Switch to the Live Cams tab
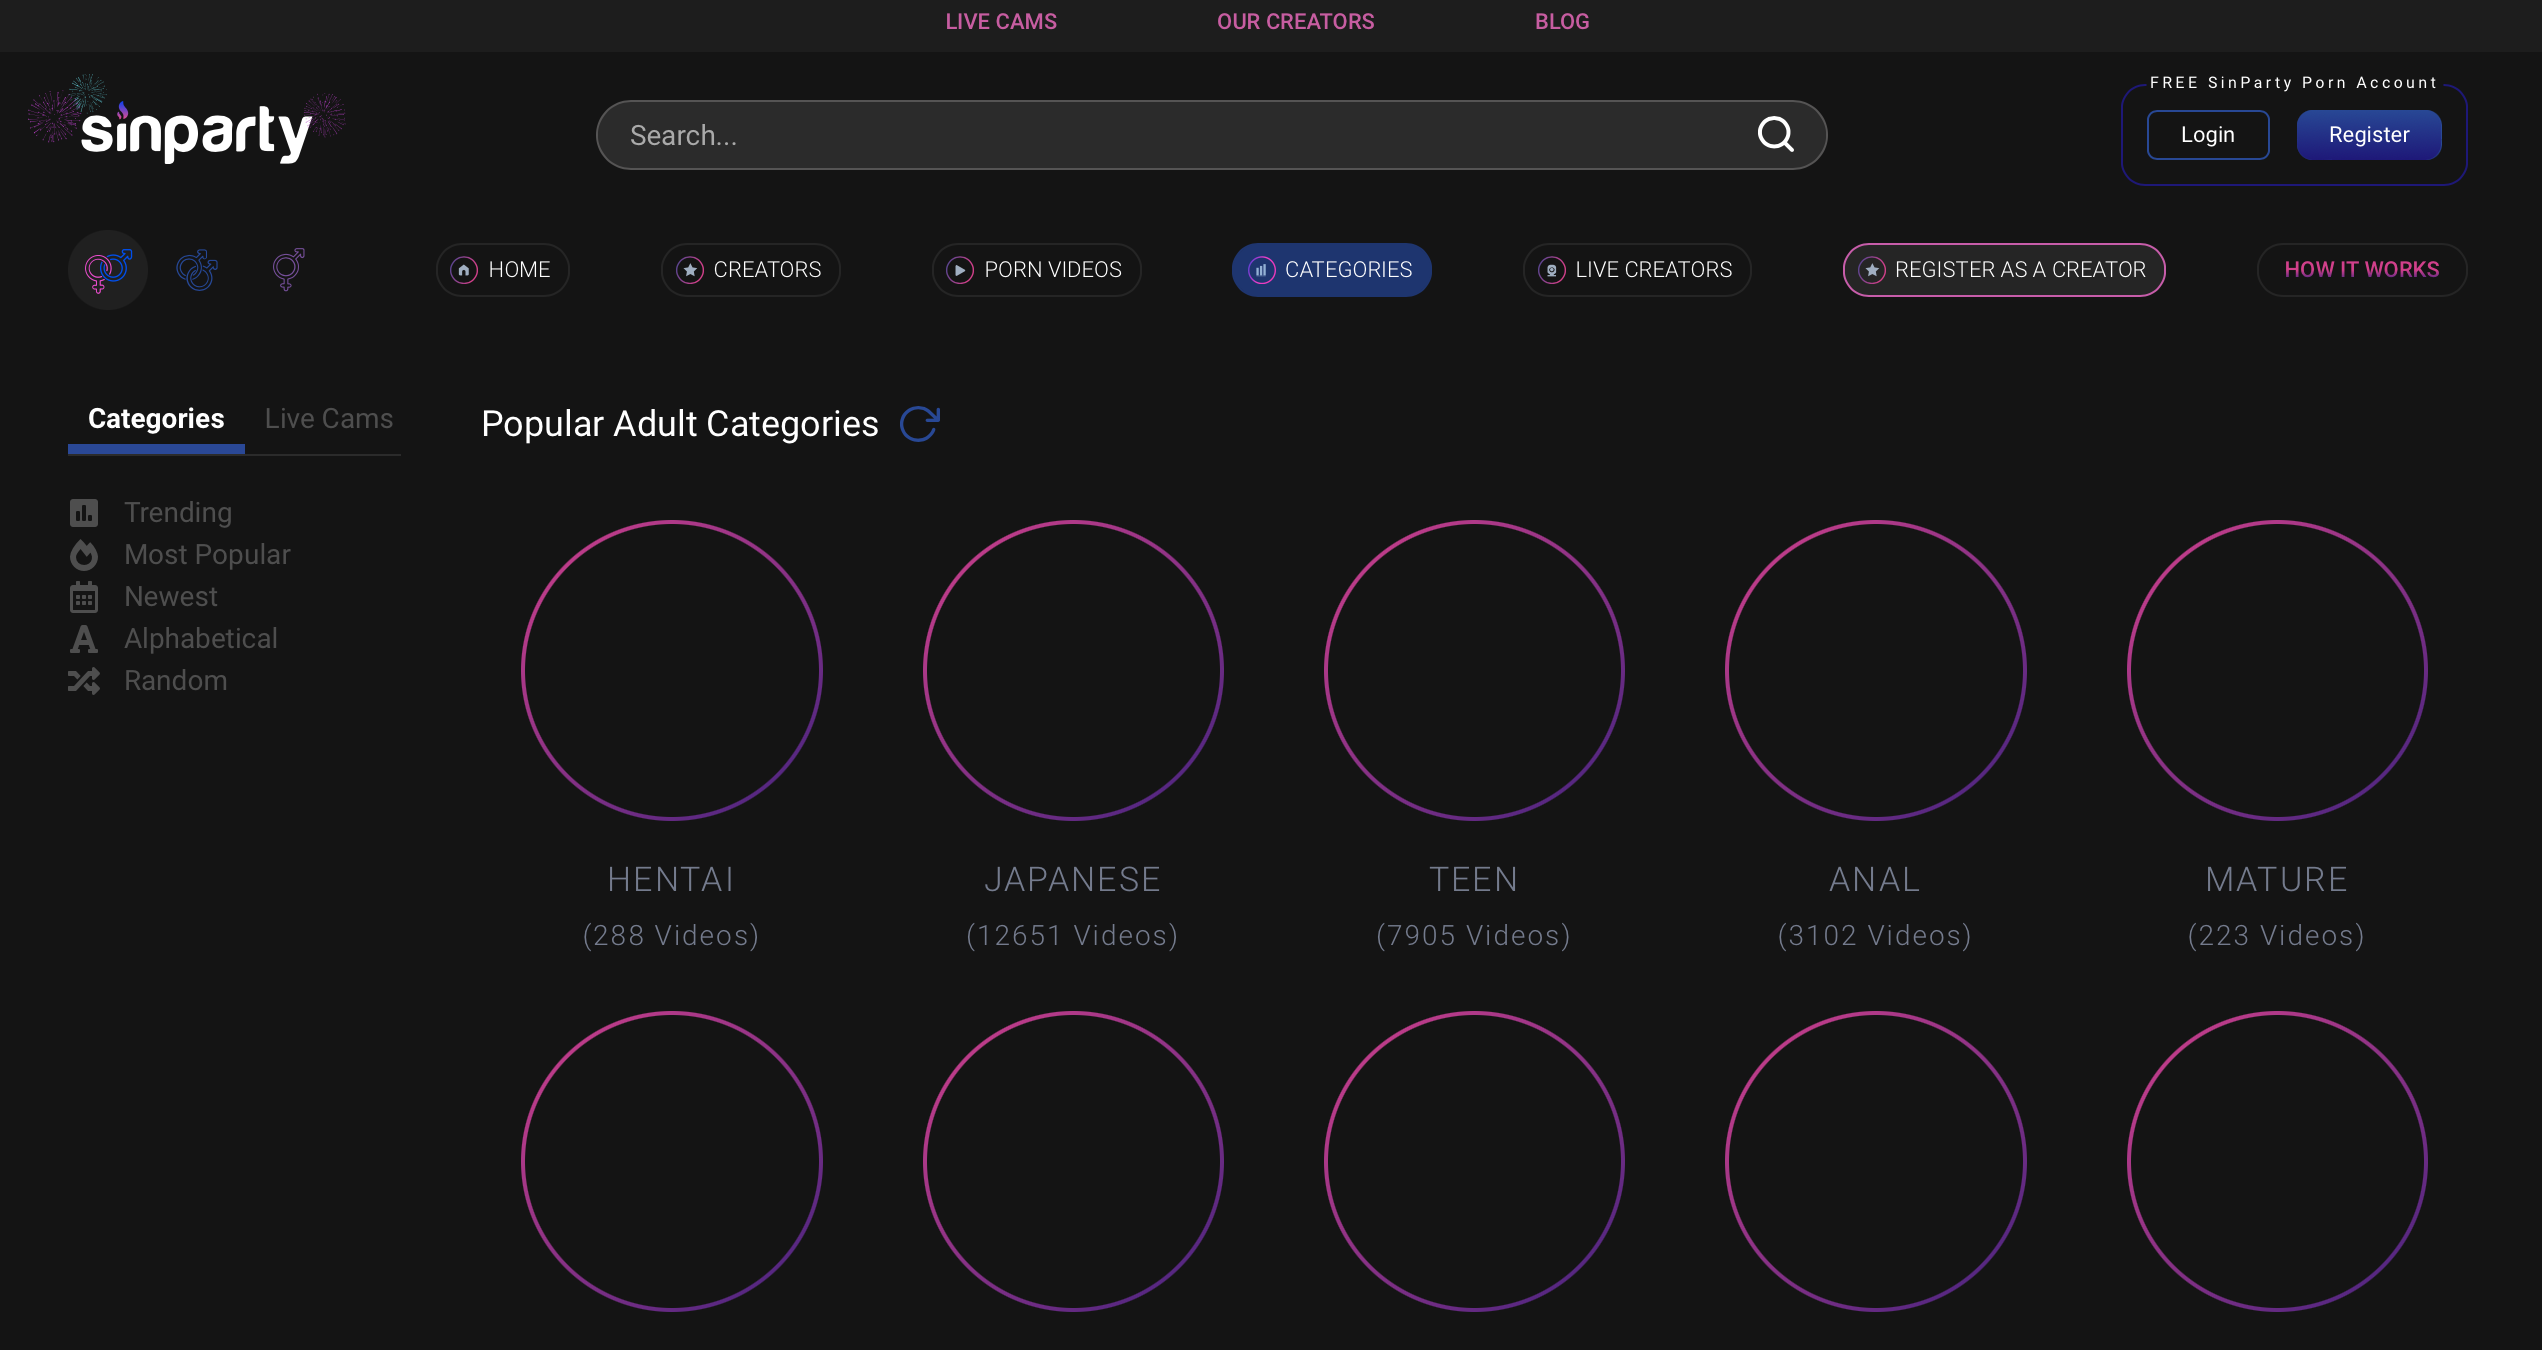 pos(328,418)
